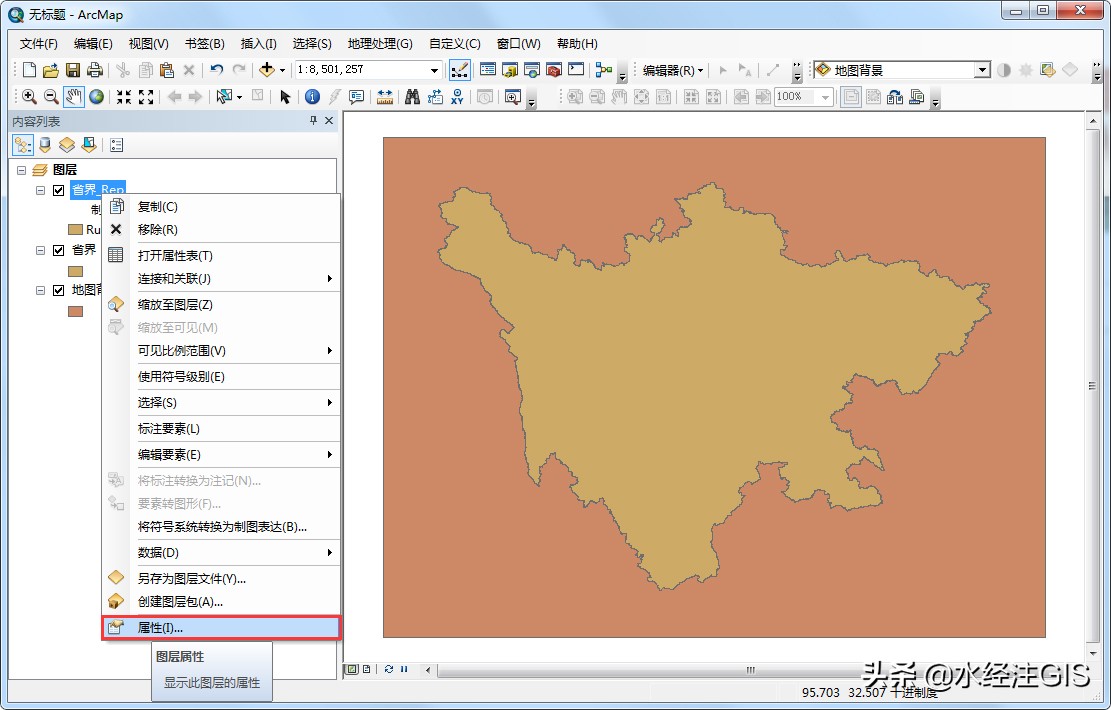1111x710 pixels.
Task: Uncheck the 地图背景 layer checkbox
Action: tap(59, 290)
